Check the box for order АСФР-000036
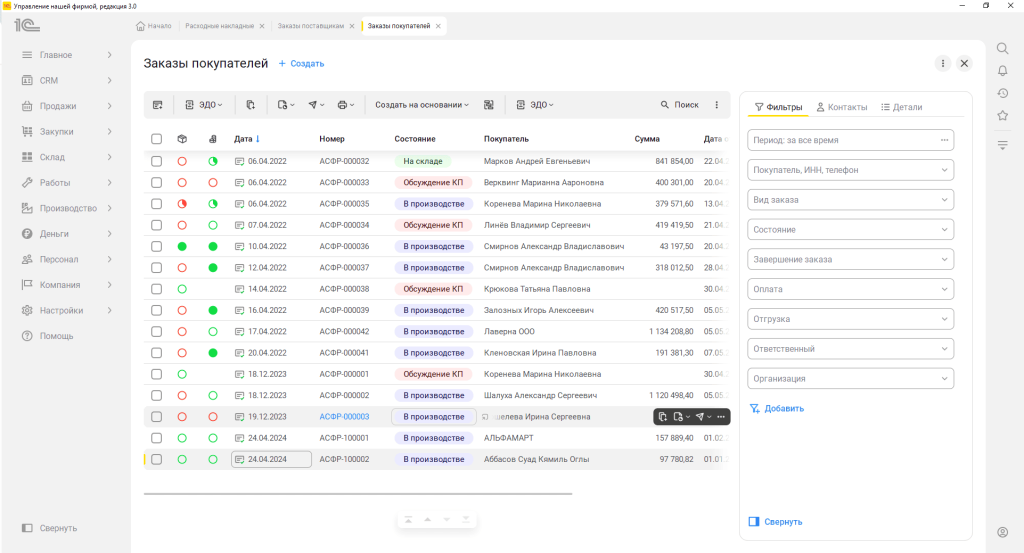The height and width of the screenshot is (553, 1024). point(156,246)
